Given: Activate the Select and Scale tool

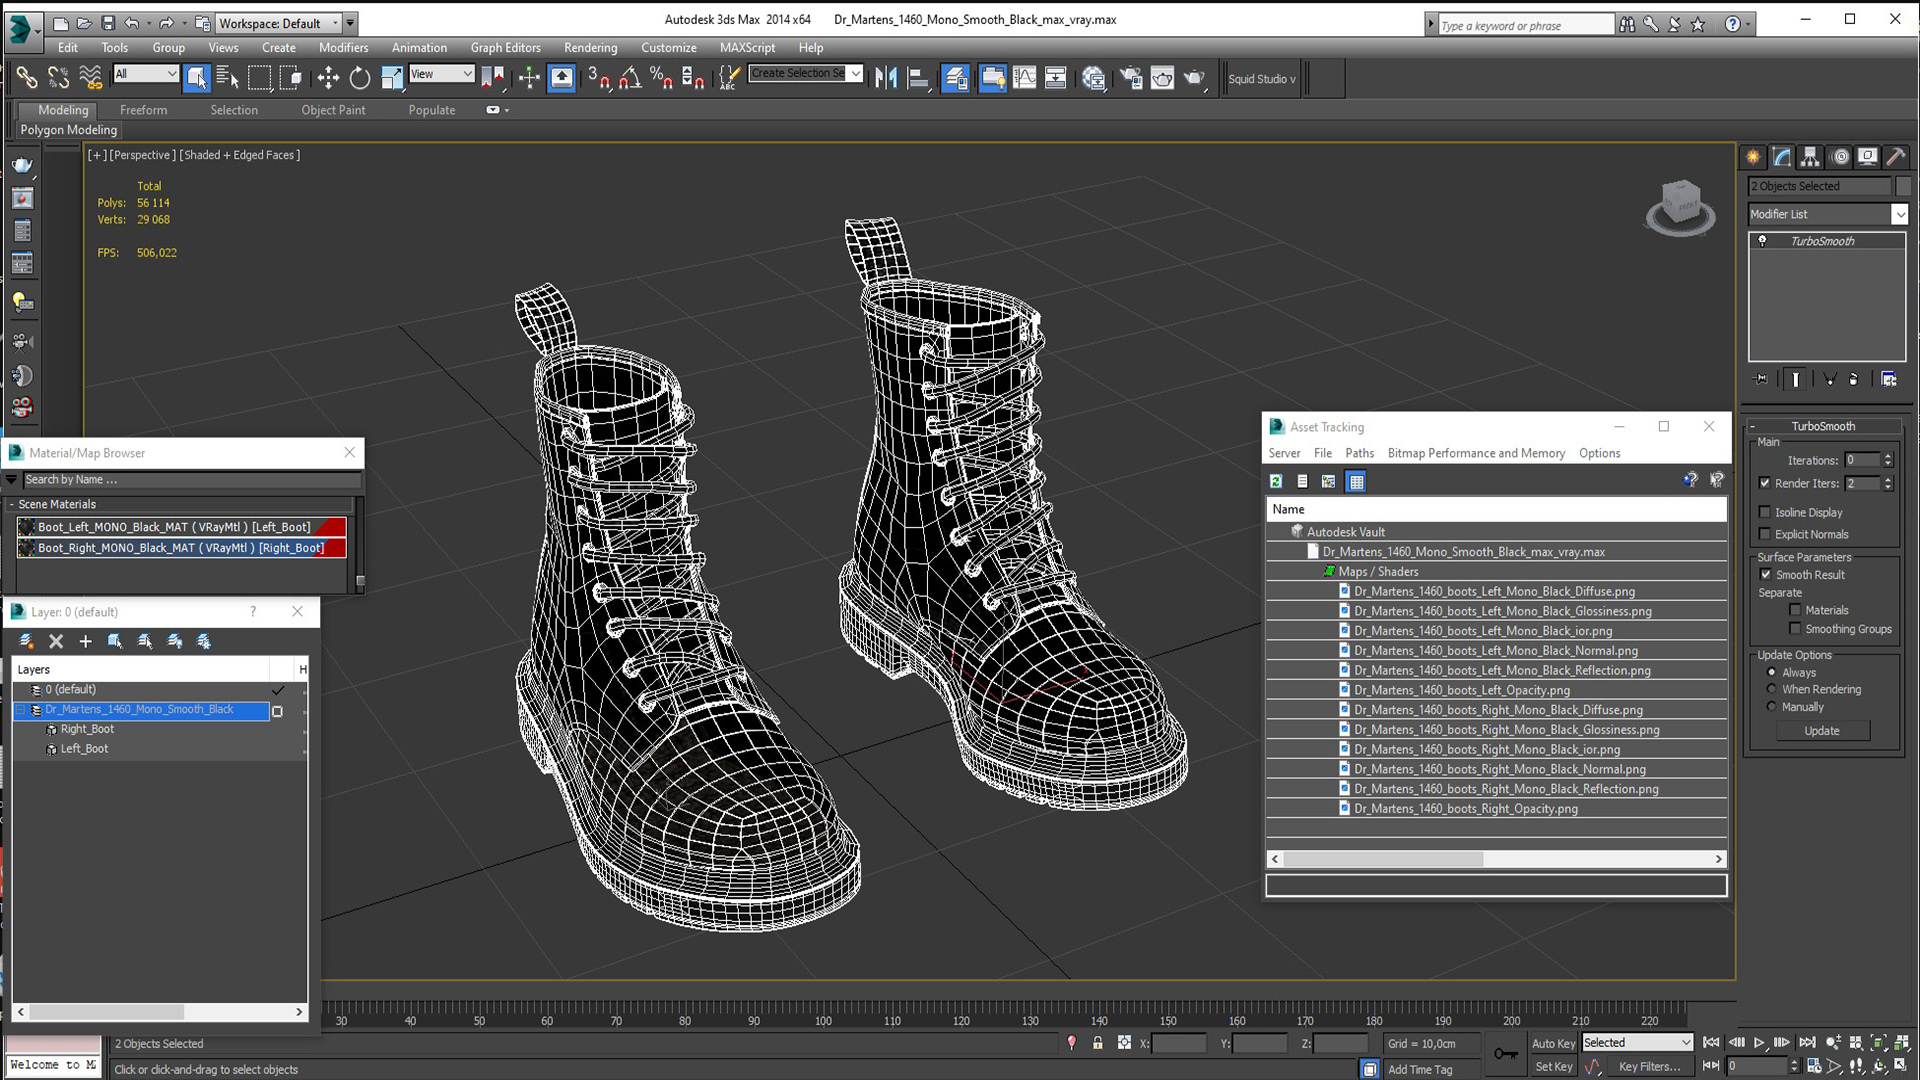Looking at the screenshot, I should click(x=392, y=78).
